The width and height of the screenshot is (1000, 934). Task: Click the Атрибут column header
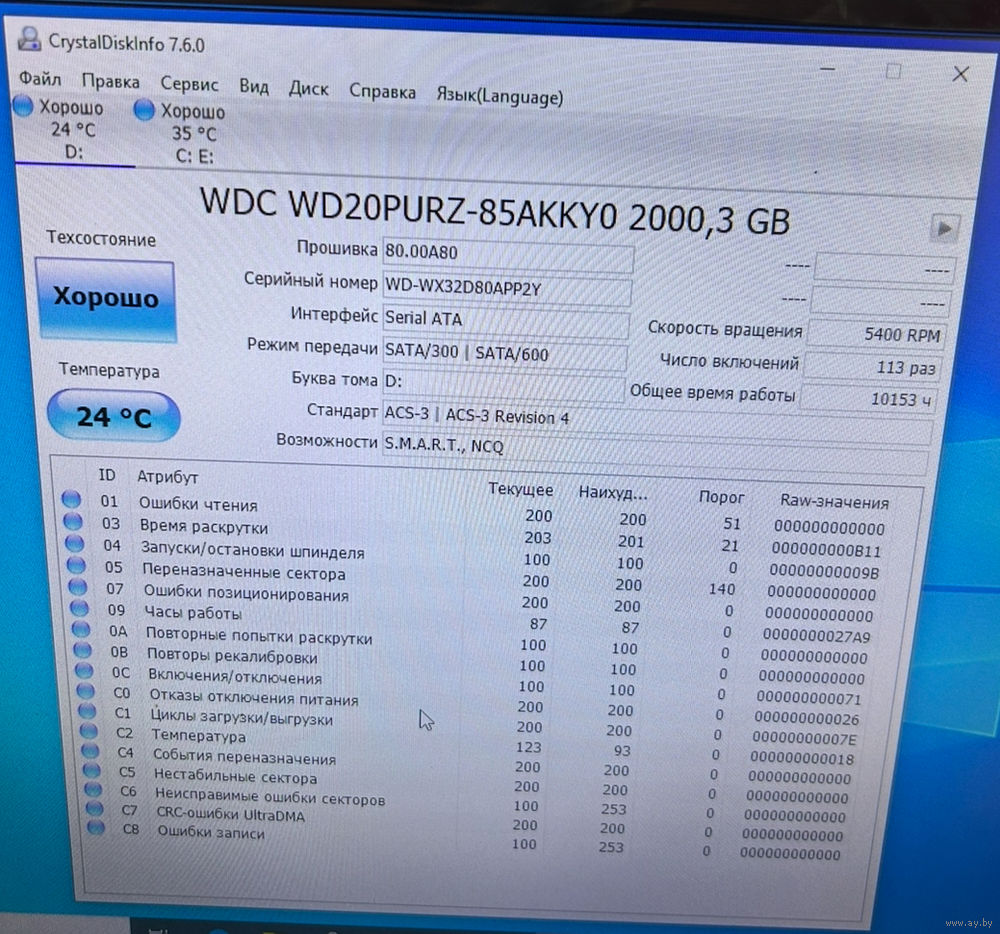click(167, 477)
